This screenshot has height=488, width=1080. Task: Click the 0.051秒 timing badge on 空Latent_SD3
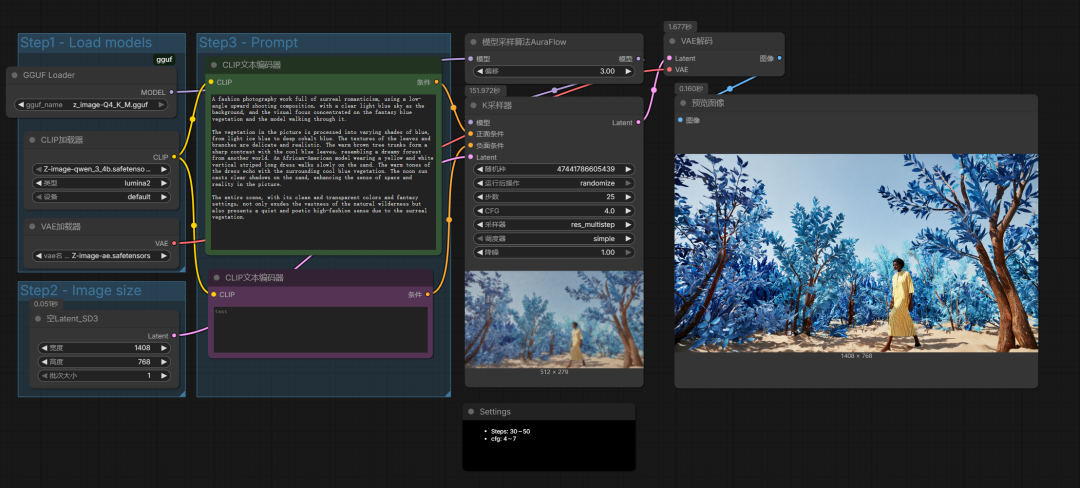tap(45, 304)
